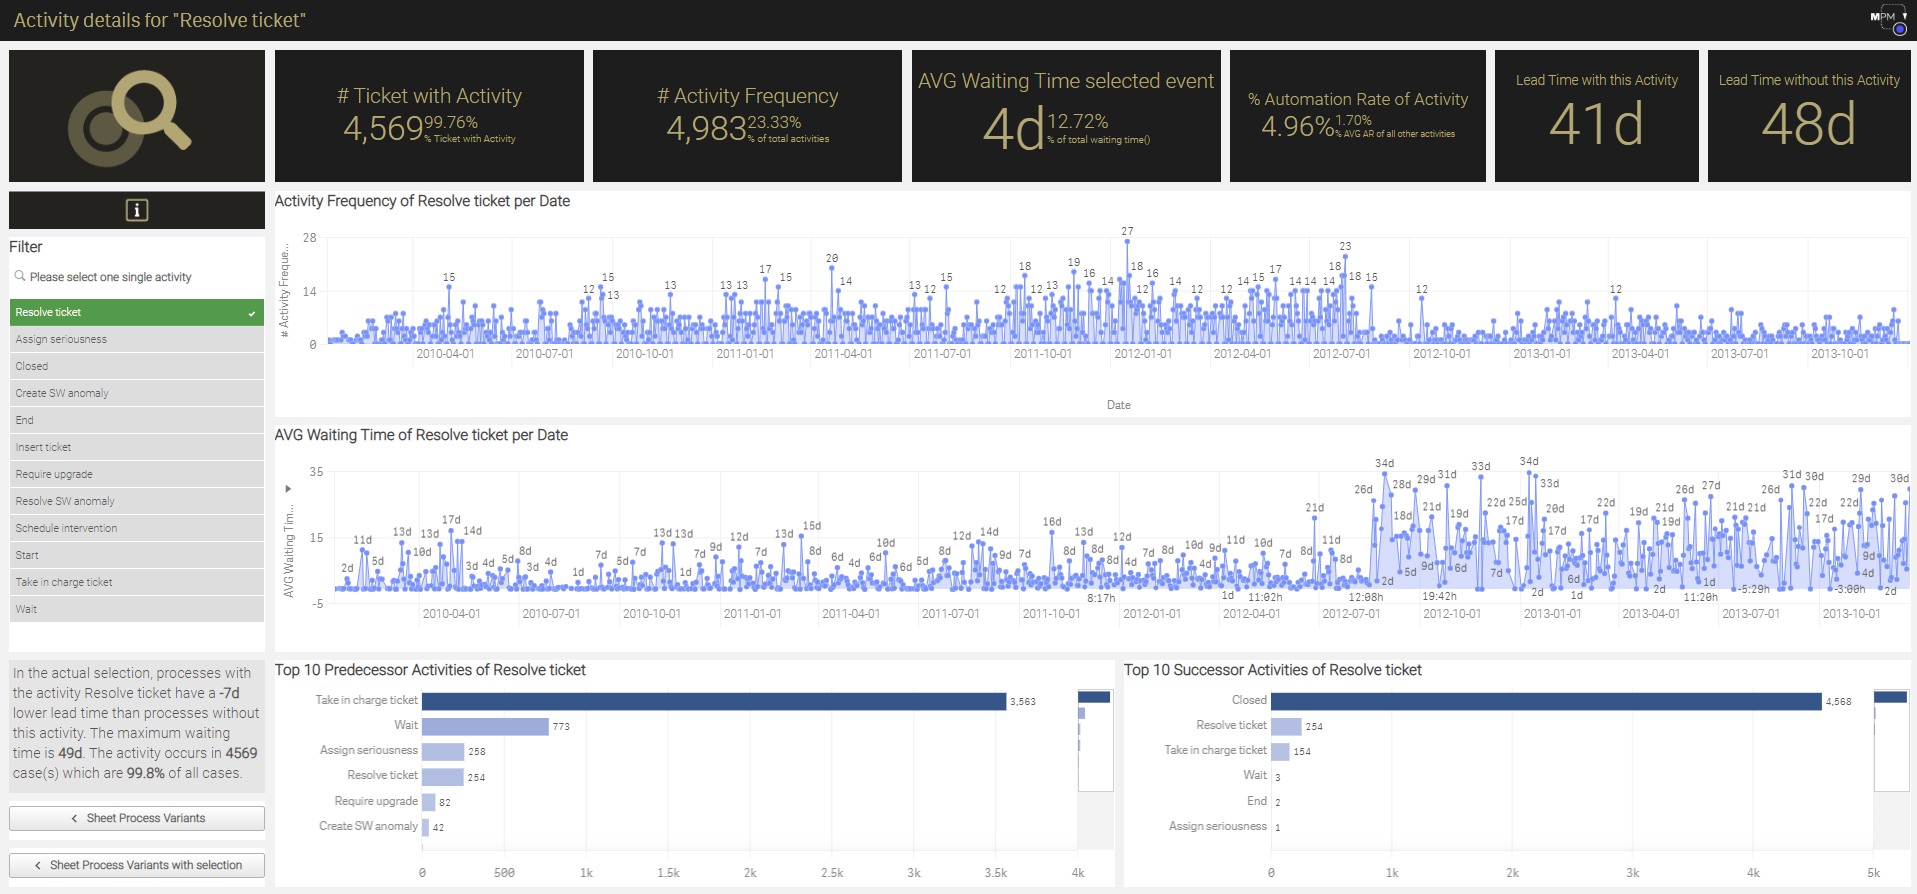Deselect the Resolve ticket filter item

(x=137, y=312)
